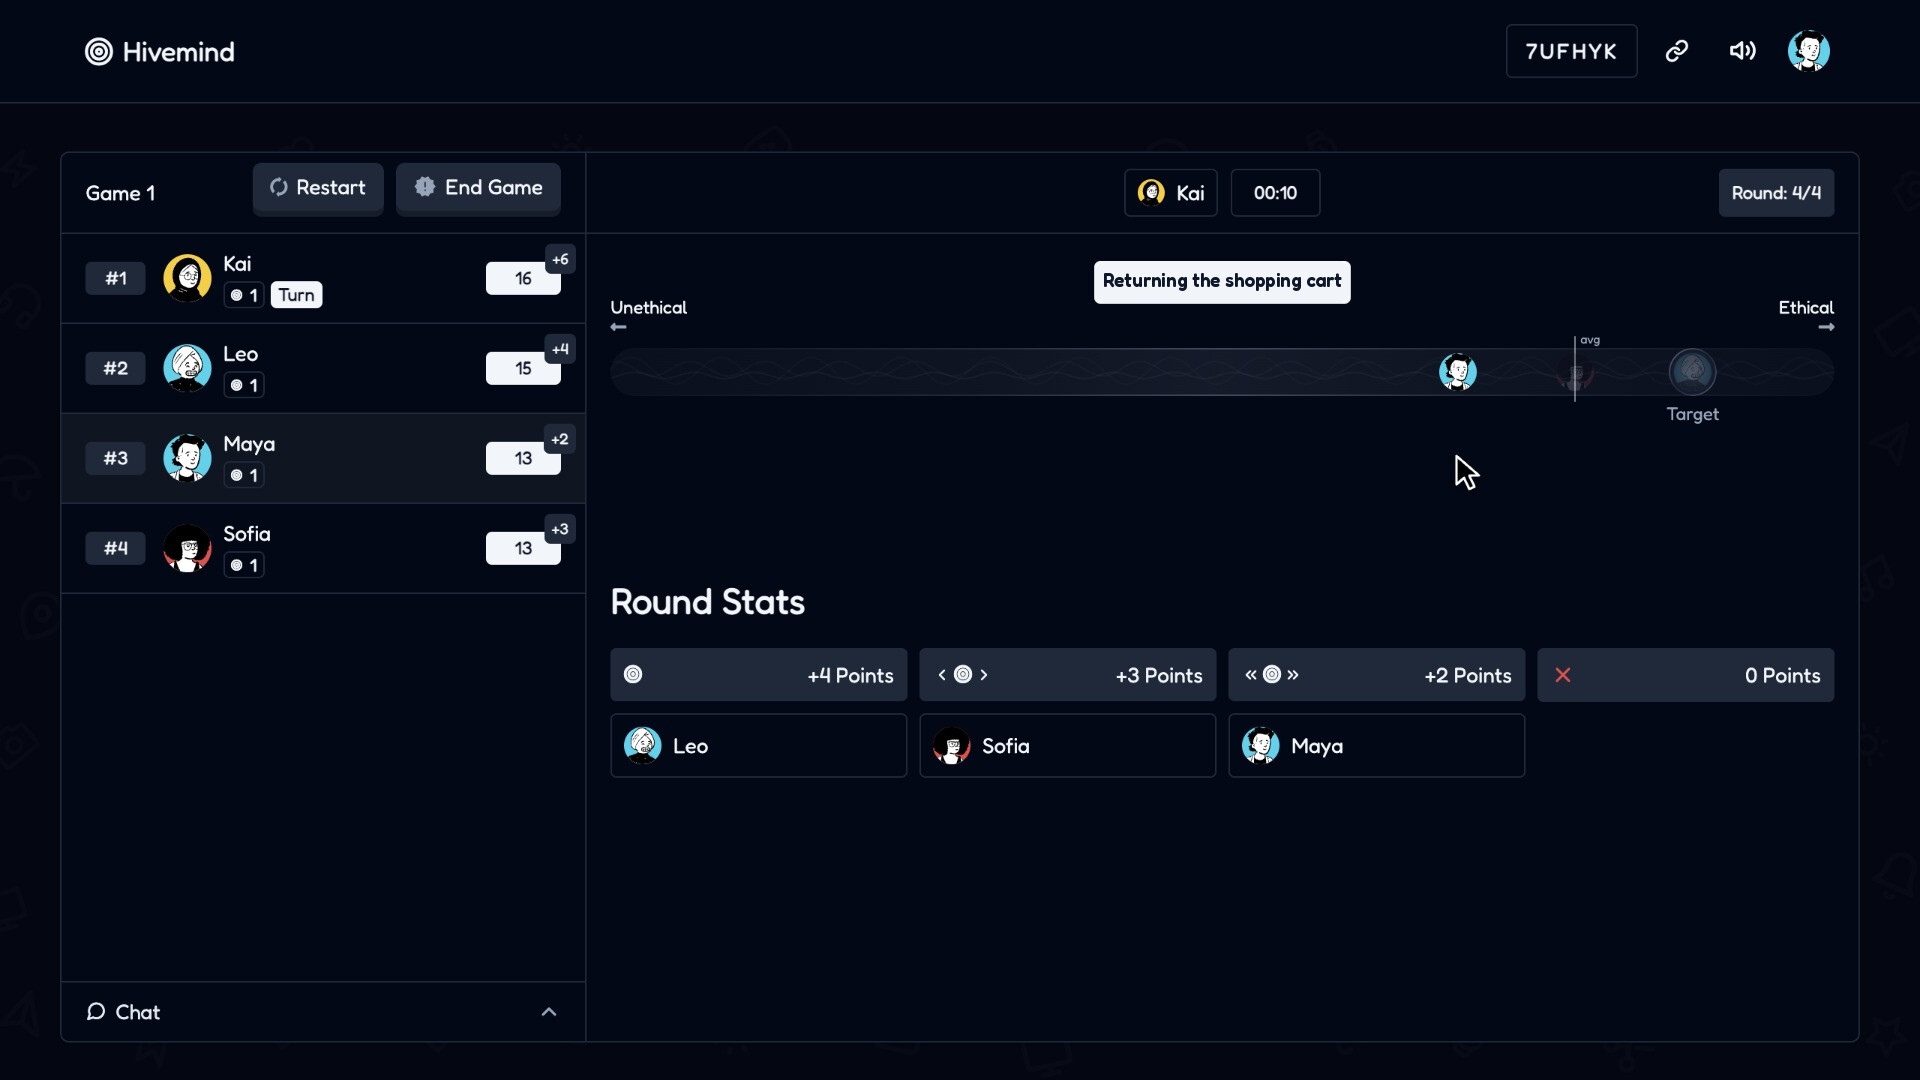Click the bullseye +4 Points card
The image size is (1920, 1080).
[x=759, y=675]
